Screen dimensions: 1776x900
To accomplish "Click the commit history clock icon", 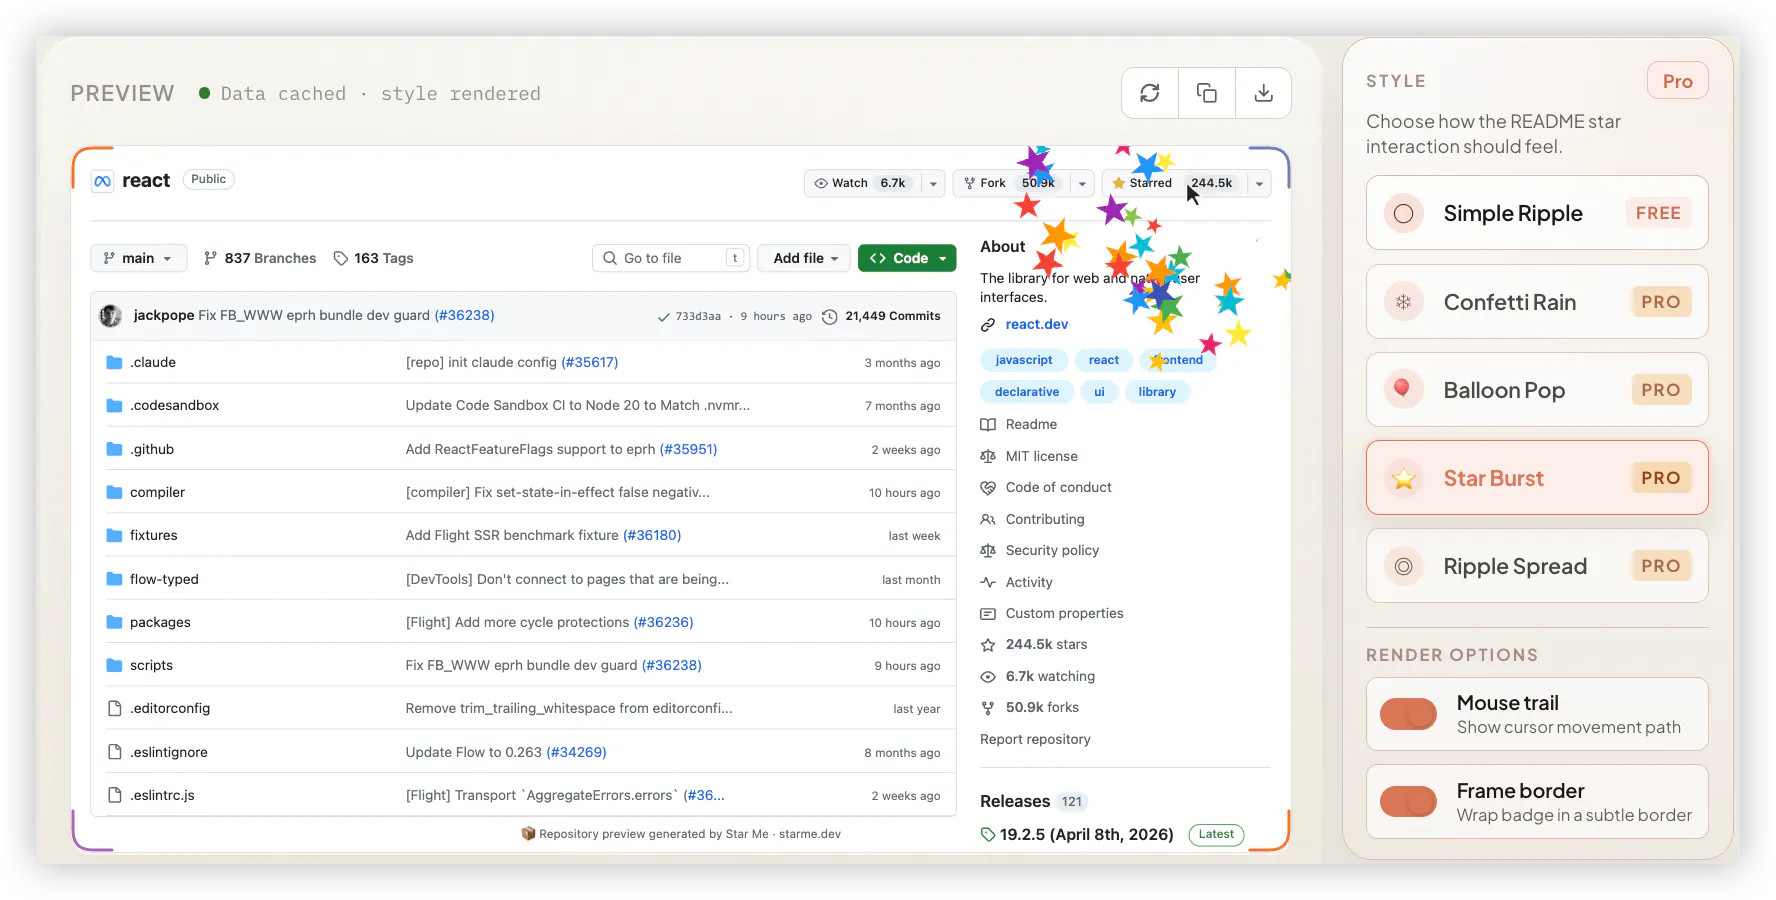I will (x=829, y=317).
